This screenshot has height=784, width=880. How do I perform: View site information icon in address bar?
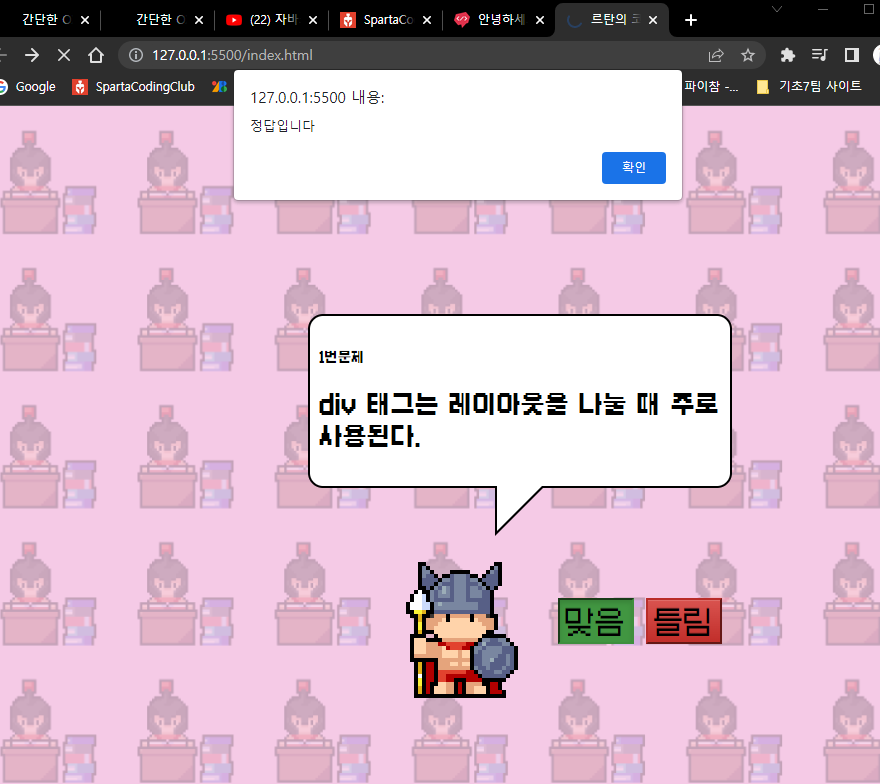click(136, 55)
